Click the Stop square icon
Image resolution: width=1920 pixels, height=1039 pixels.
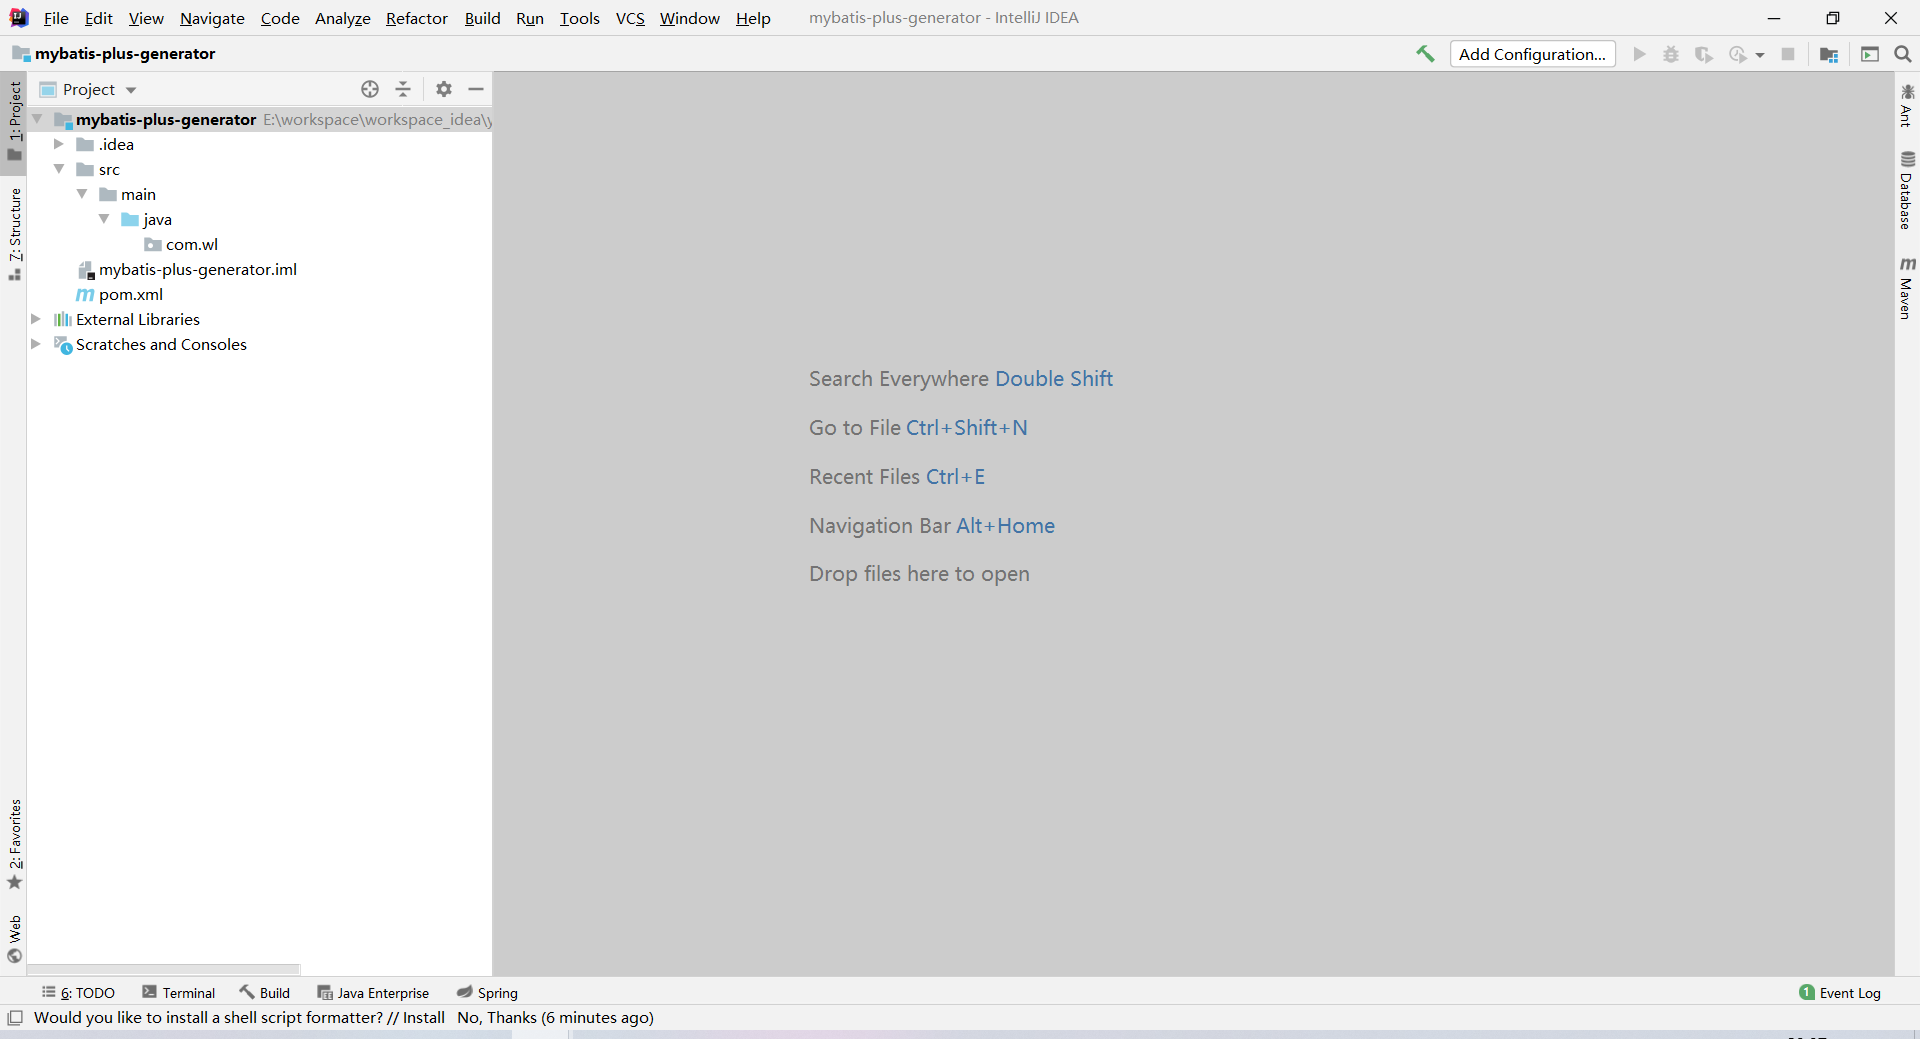[1788, 54]
